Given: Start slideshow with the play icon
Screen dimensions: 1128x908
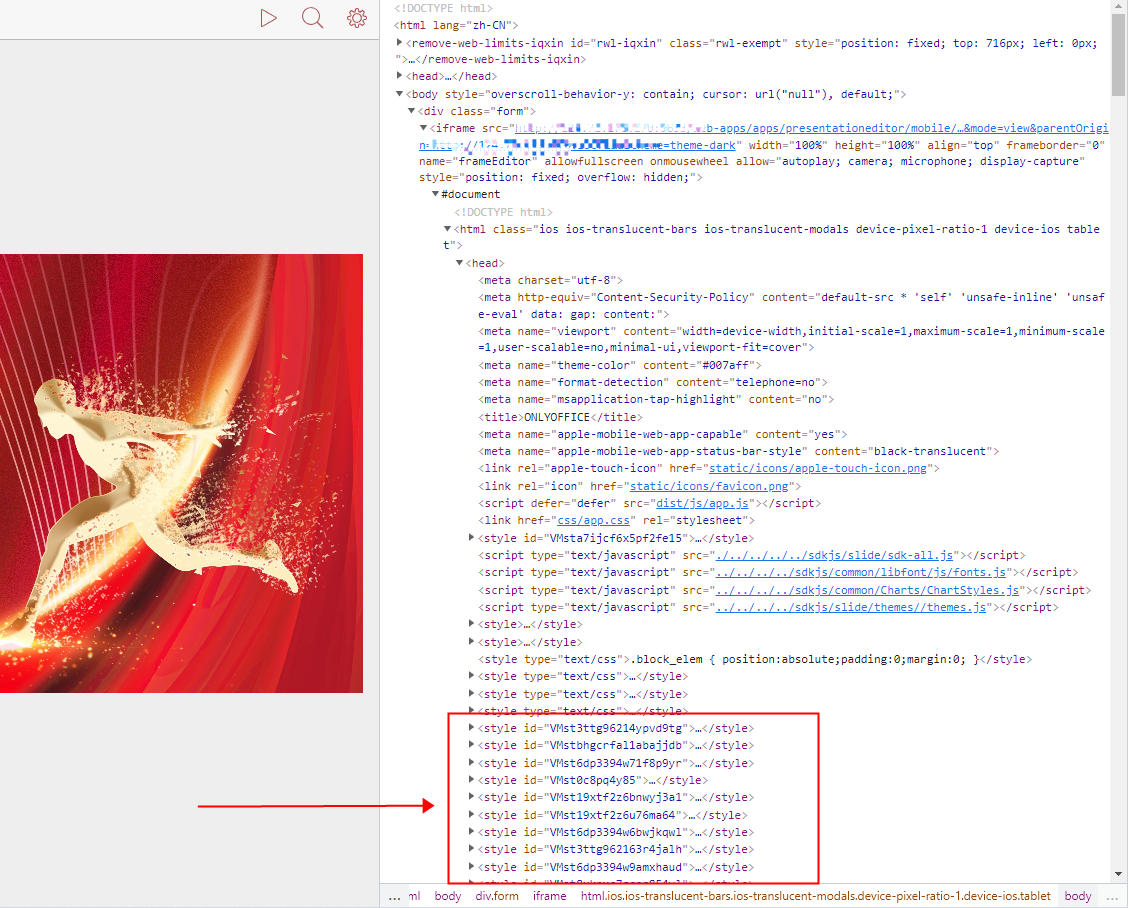Looking at the screenshot, I should 268,18.
